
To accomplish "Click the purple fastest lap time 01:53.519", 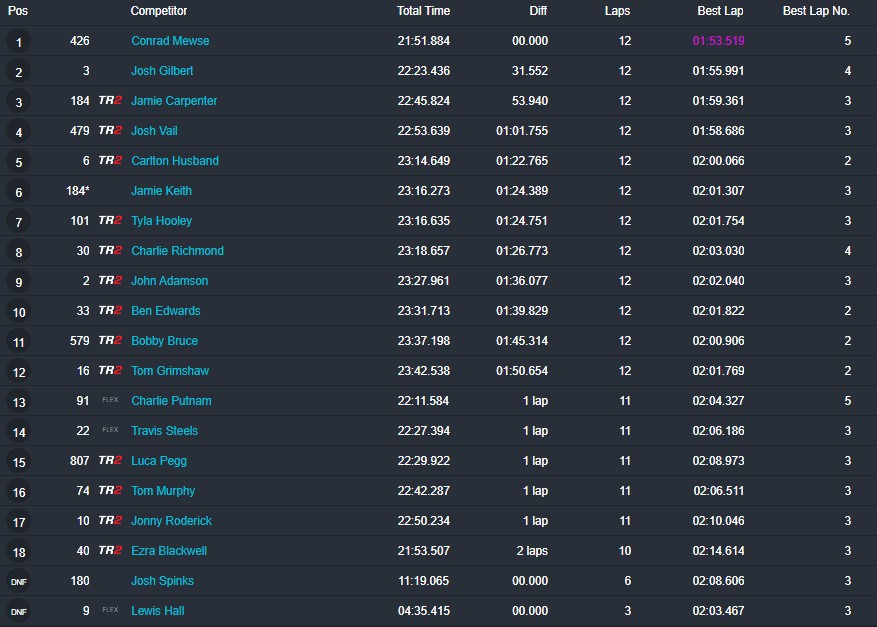I will [718, 41].
